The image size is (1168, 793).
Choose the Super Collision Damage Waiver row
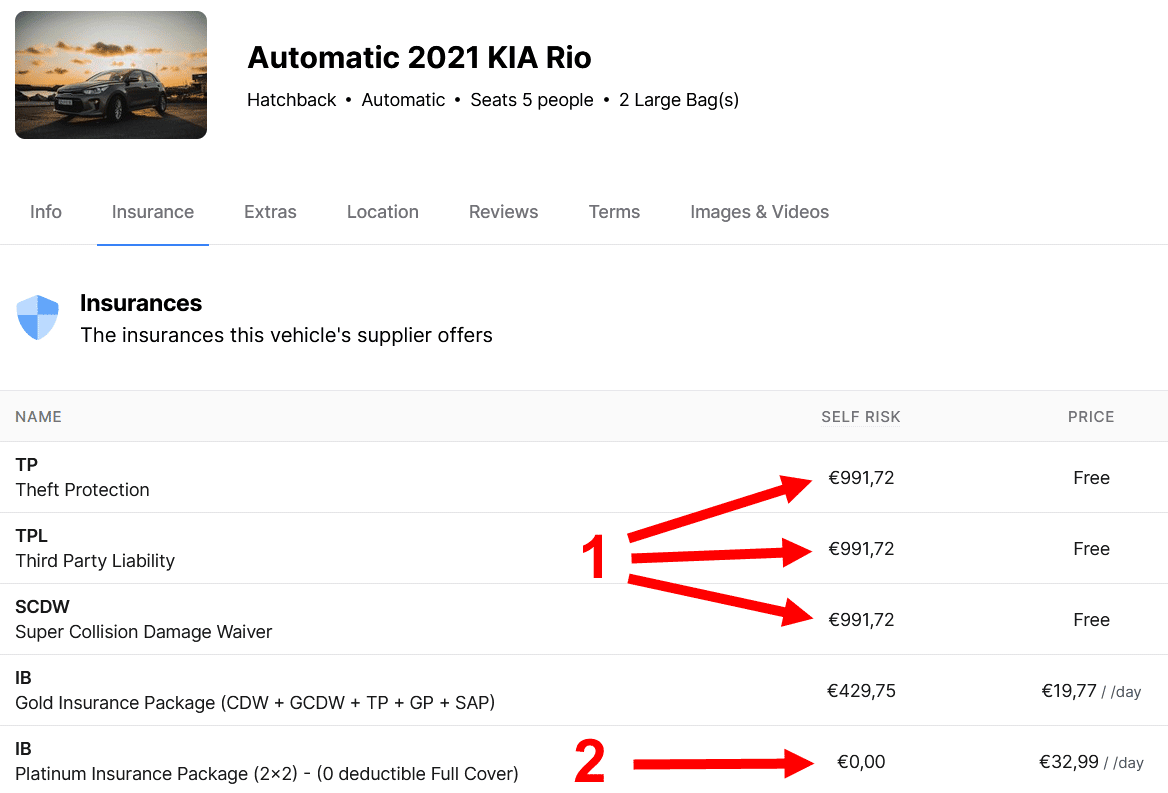(584, 620)
